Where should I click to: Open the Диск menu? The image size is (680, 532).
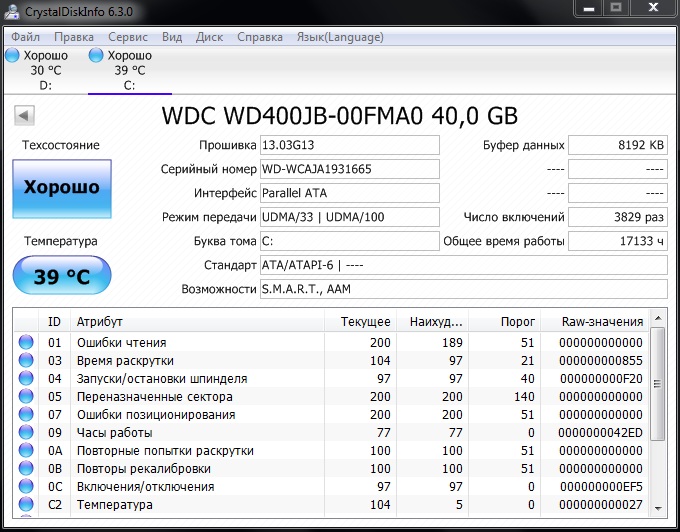point(209,37)
